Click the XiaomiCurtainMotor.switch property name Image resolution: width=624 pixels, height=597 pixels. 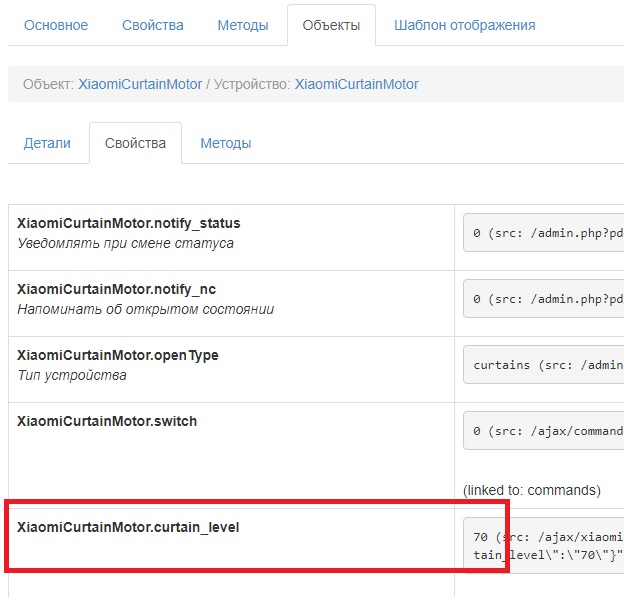point(107,421)
